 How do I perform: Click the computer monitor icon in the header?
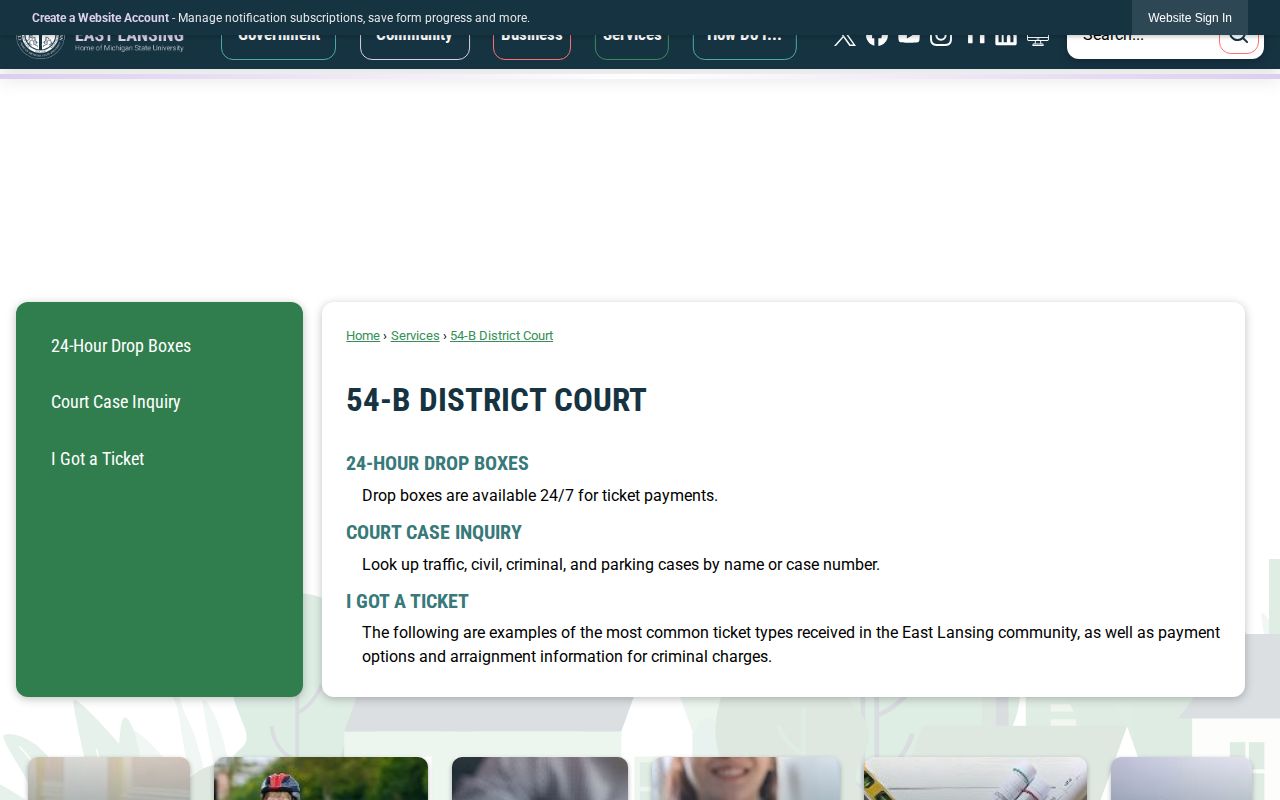pos(1038,40)
